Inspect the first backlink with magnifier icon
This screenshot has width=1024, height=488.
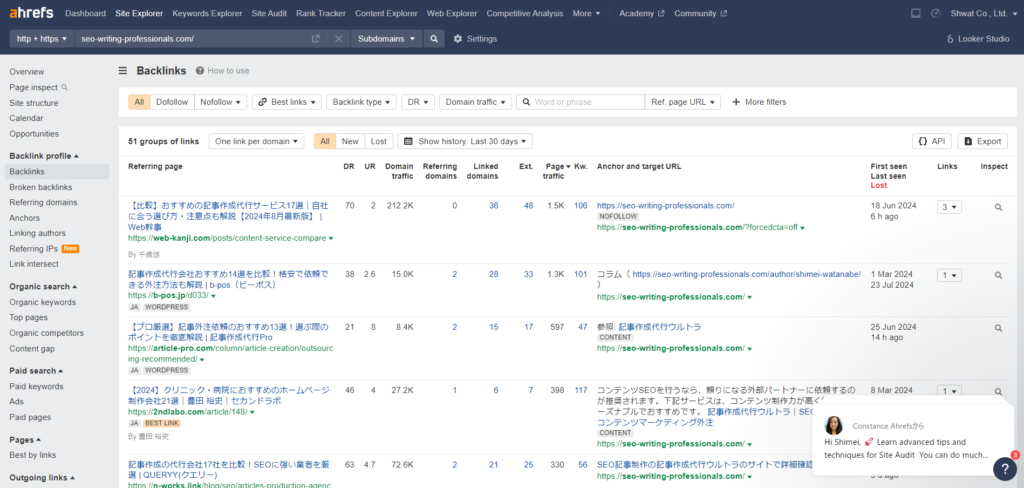(x=997, y=207)
